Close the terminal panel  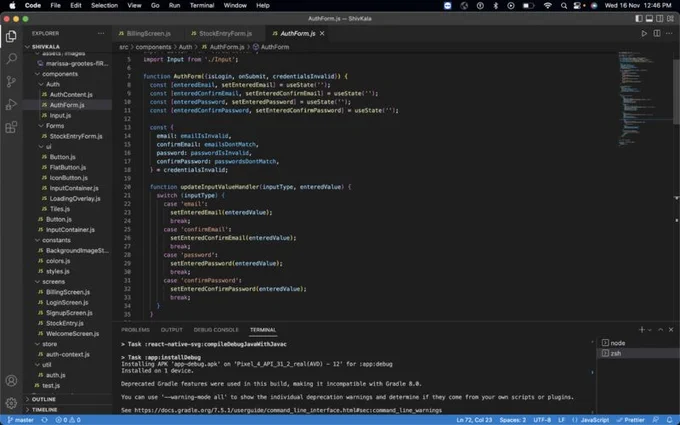671,330
